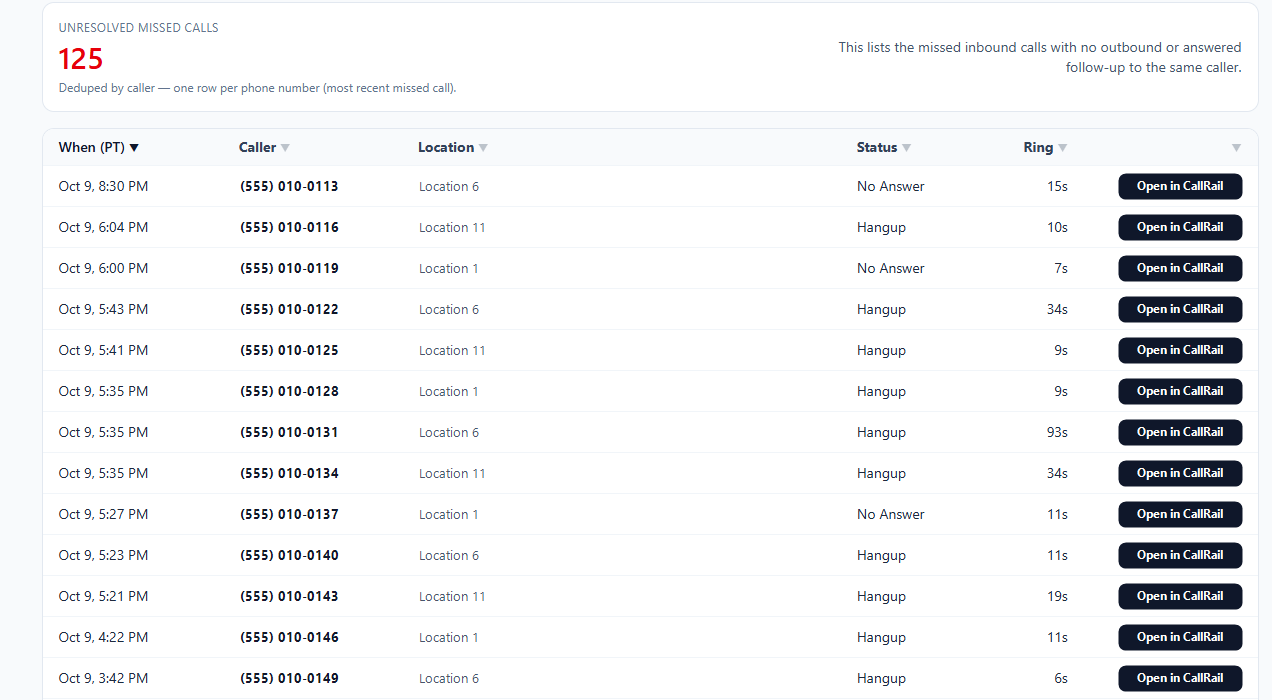1272x700 pixels.
Task: Select caller number (555) 010-0116
Action: tap(289, 228)
